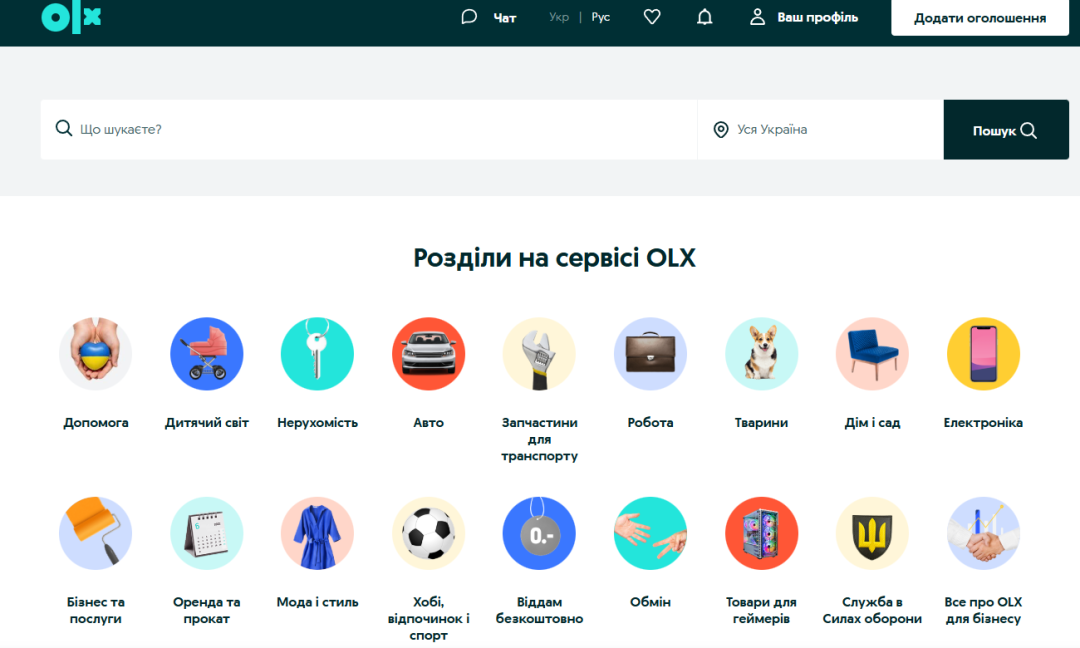This screenshot has width=1080, height=648.
Task: Open Оренда та прокат calendar icon
Action: [207, 533]
